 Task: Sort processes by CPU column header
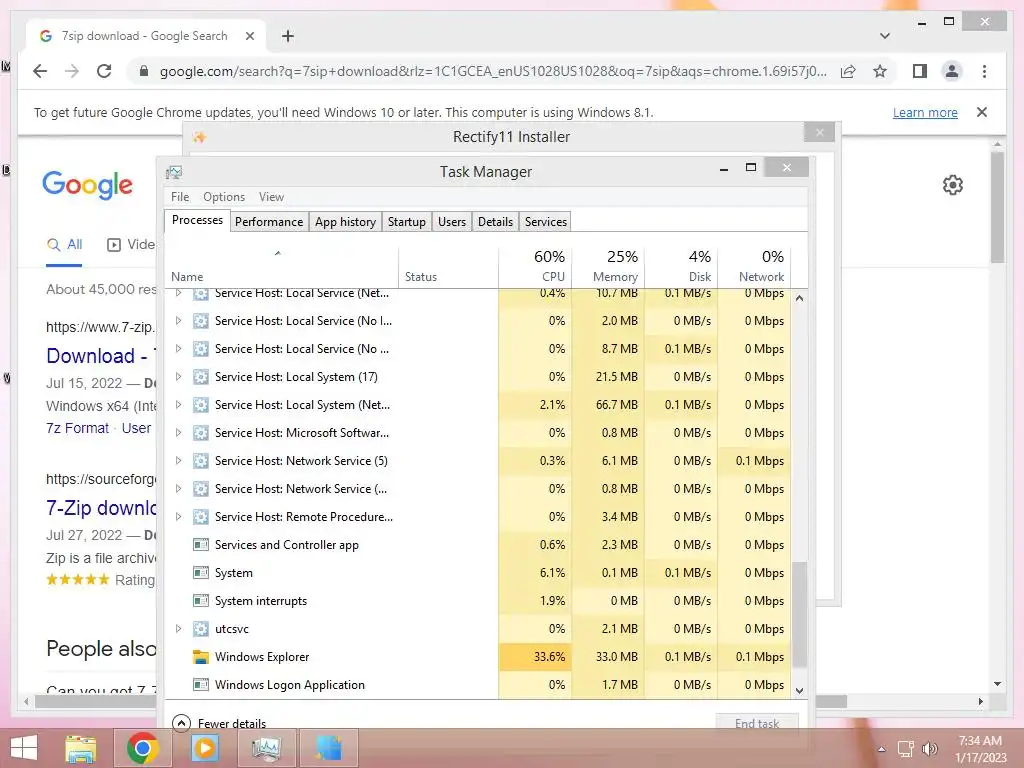point(535,266)
